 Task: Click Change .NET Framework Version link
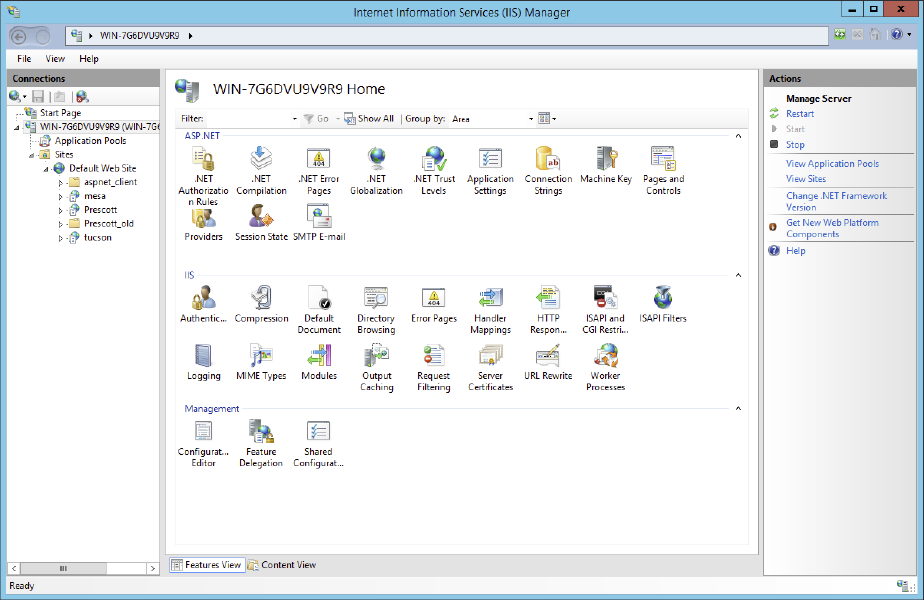tap(836, 202)
